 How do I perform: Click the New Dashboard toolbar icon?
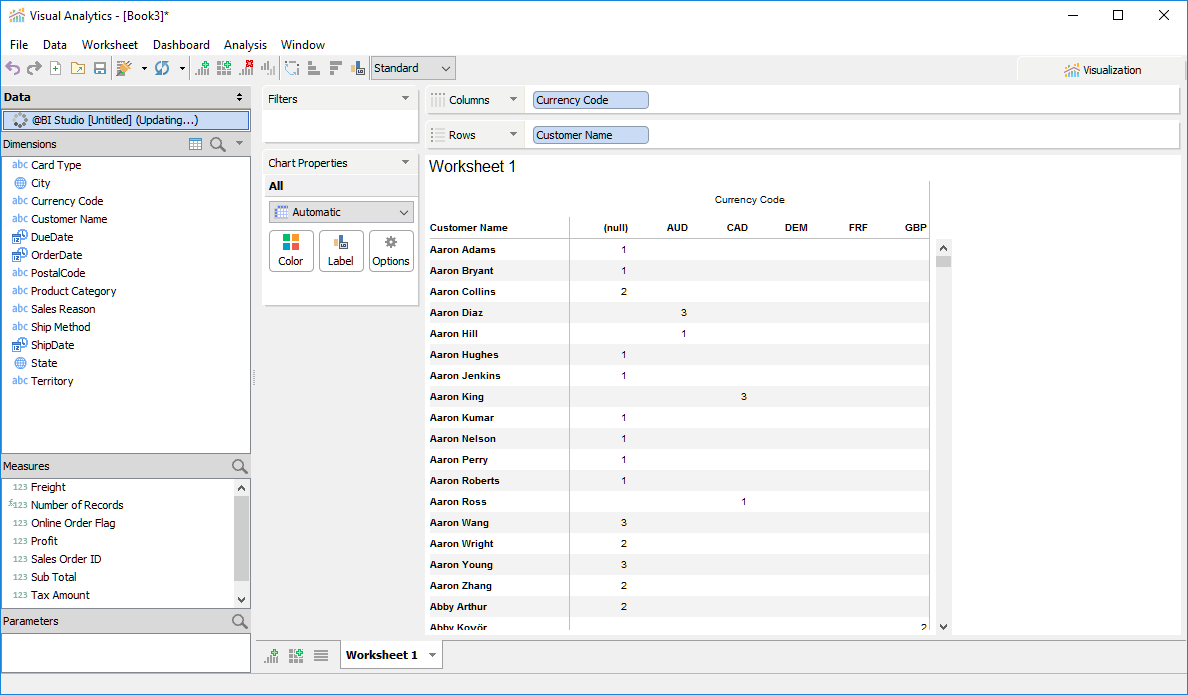coord(224,68)
